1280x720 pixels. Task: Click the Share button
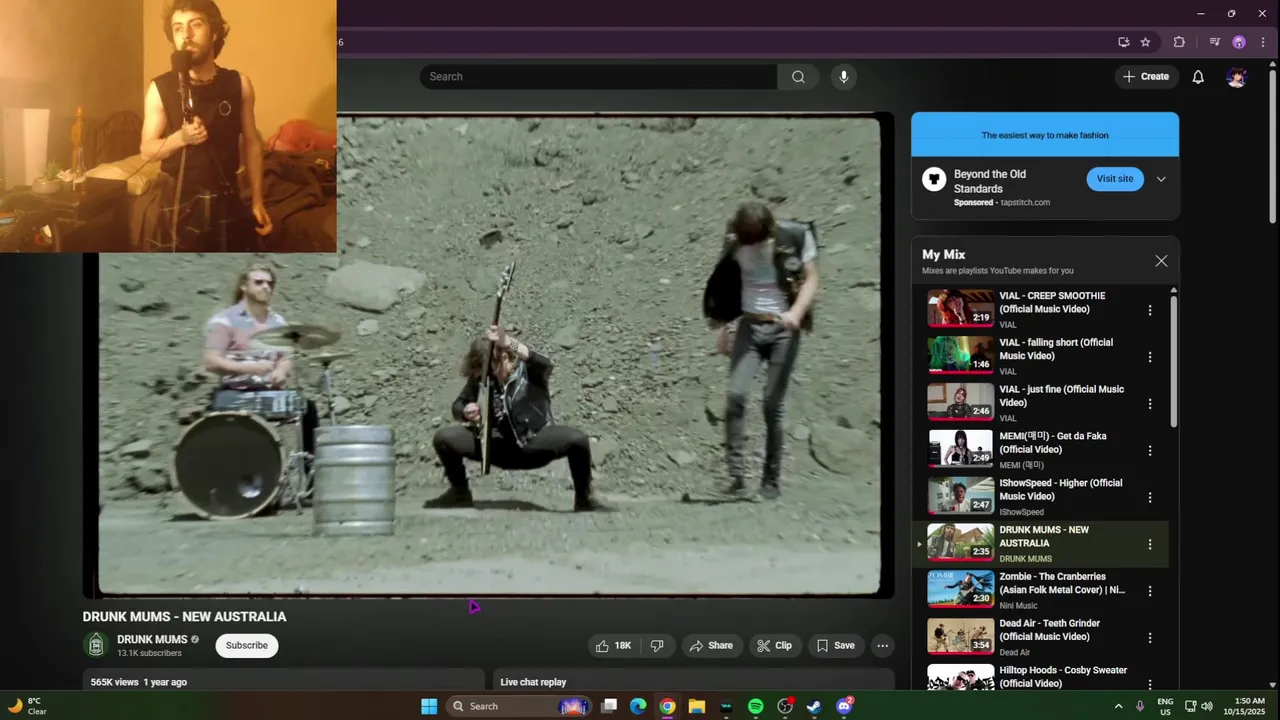click(x=711, y=646)
